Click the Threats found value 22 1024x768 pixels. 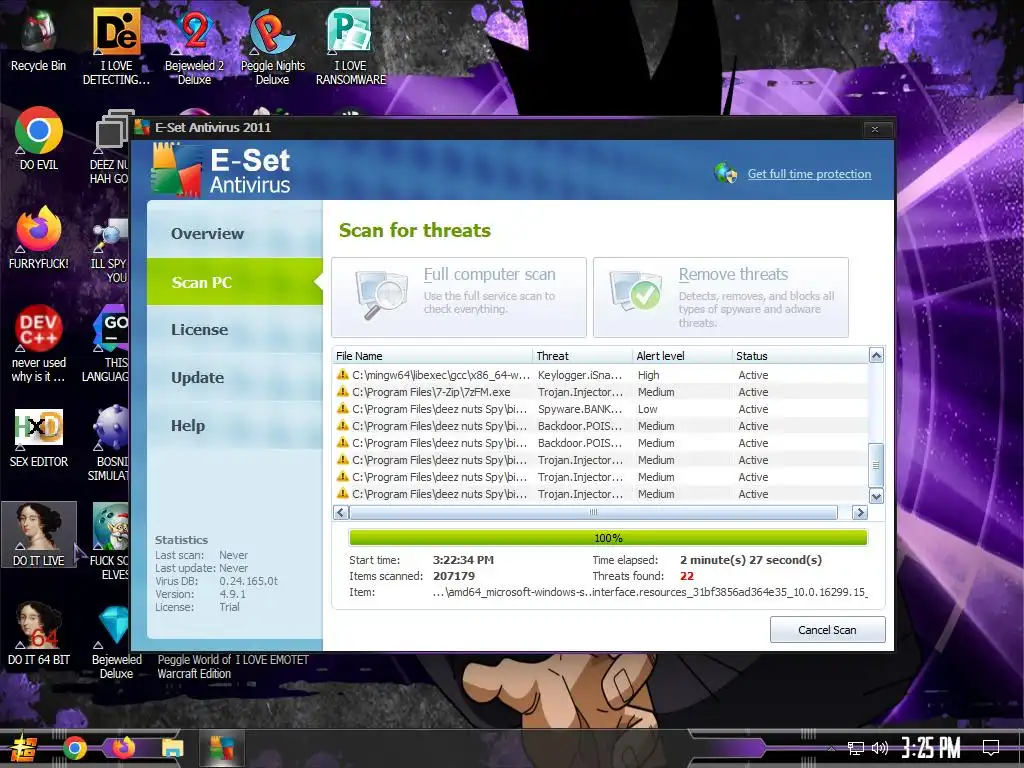[x=687, y=576]
